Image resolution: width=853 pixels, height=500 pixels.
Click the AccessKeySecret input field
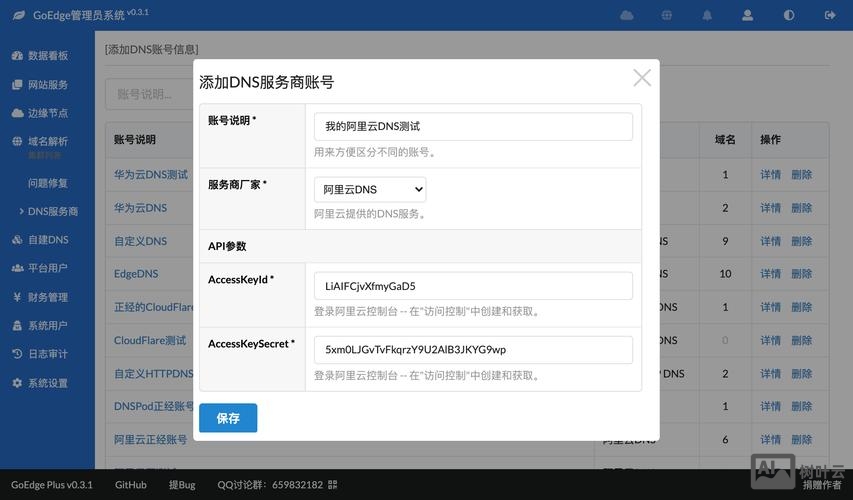(473, 349)
